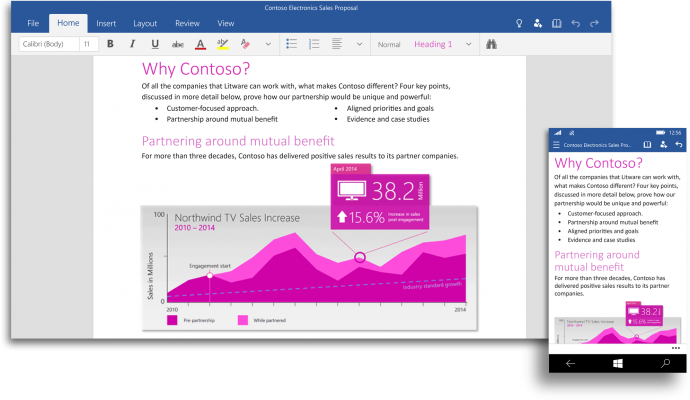This screenshot has height=400, width=690.
Task: Open the Layout tab
Action: coord(145,22)
